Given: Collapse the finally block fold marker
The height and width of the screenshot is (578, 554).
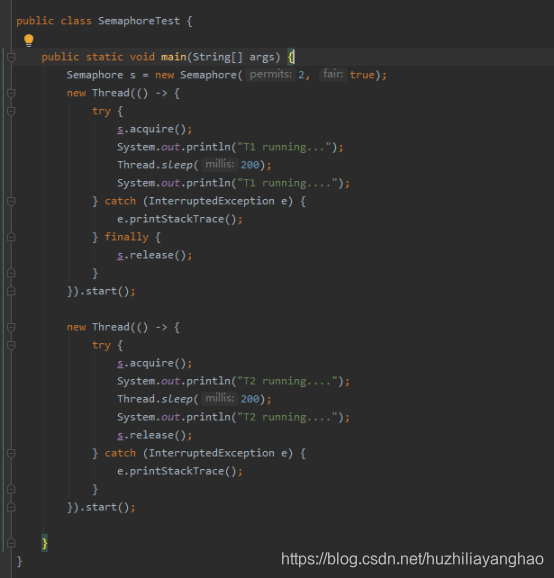Looking at the screenshot, I should (11, 237).
